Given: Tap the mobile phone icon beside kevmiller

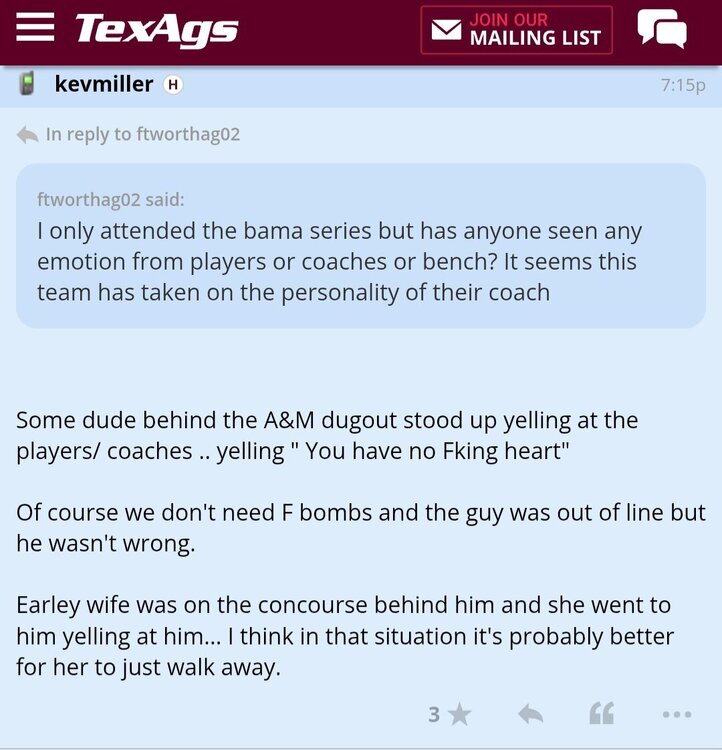Looking at the screenshot, I should click(x=28, y=84).
